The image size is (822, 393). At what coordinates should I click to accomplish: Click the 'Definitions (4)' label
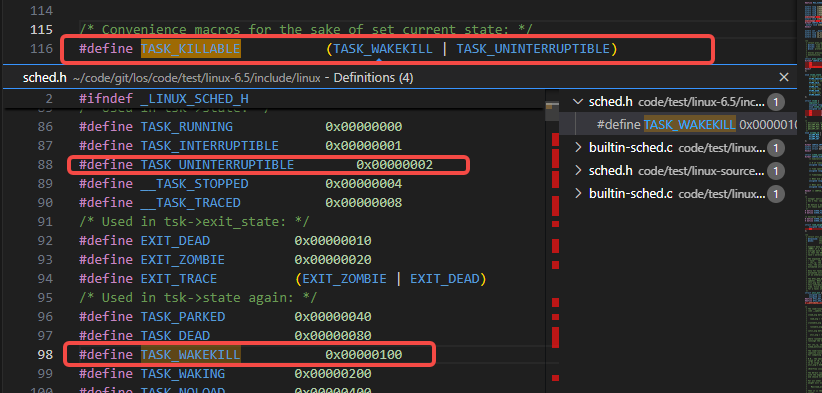[373, 78]
